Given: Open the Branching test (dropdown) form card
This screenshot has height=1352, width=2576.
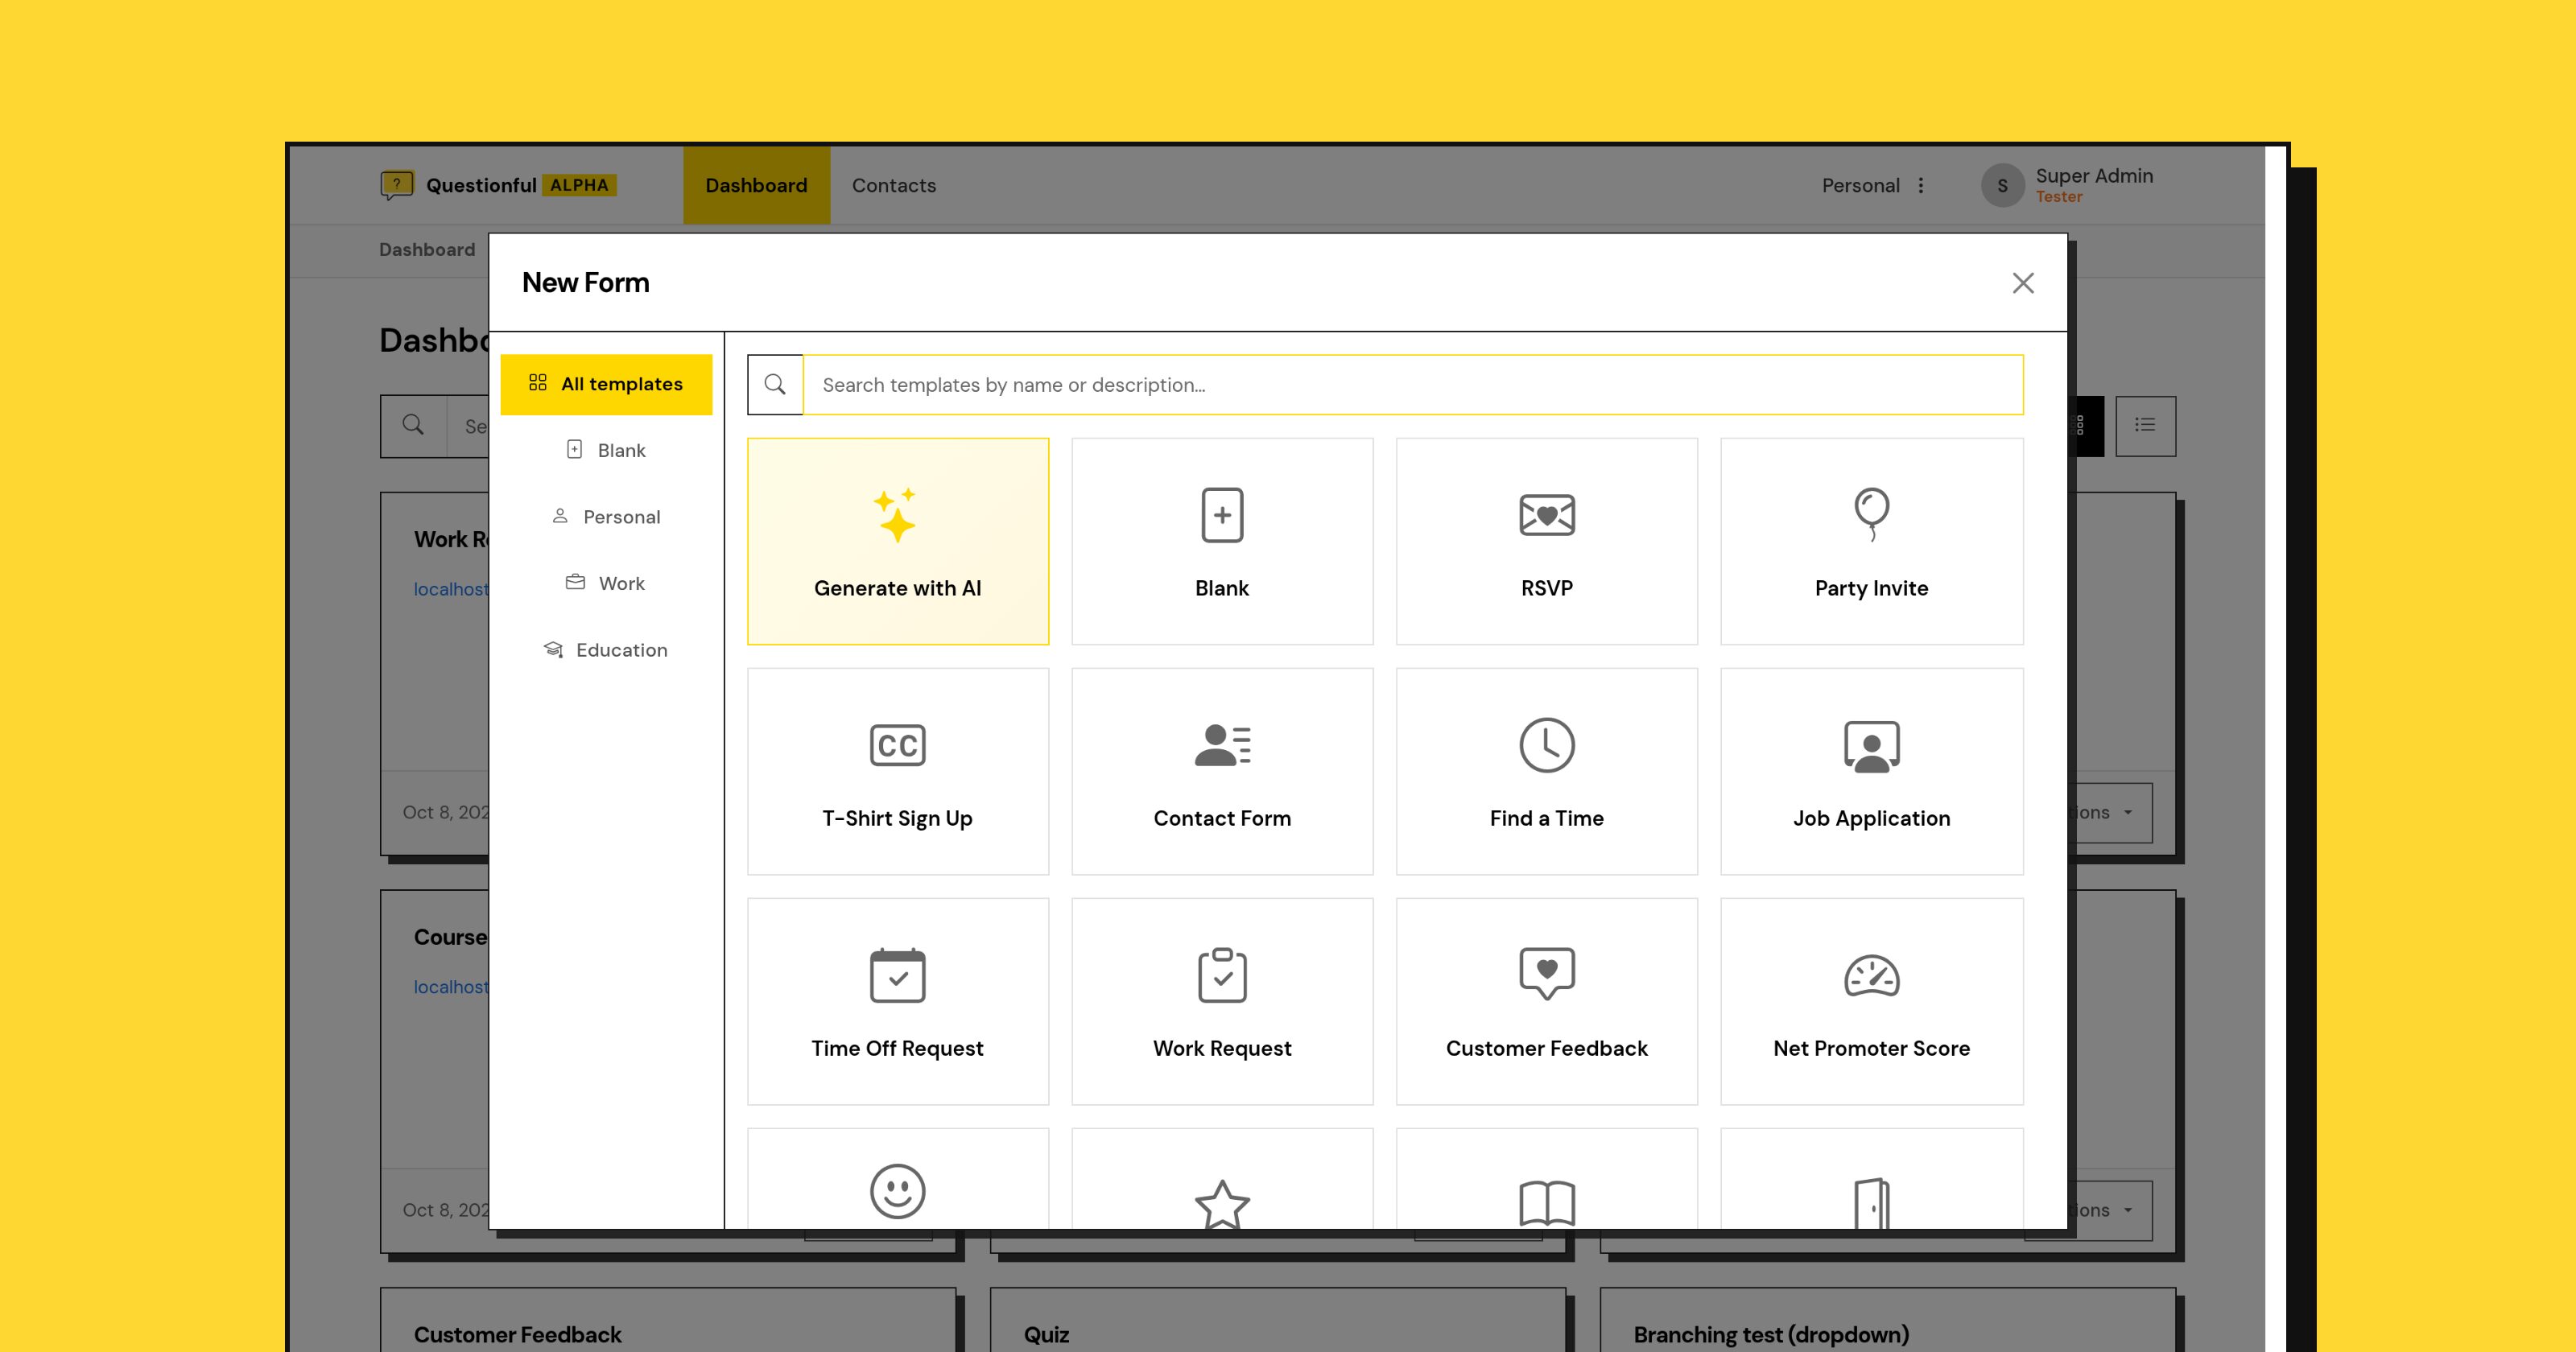Looking at the screenshot, I should (x=1888, y=1320).
